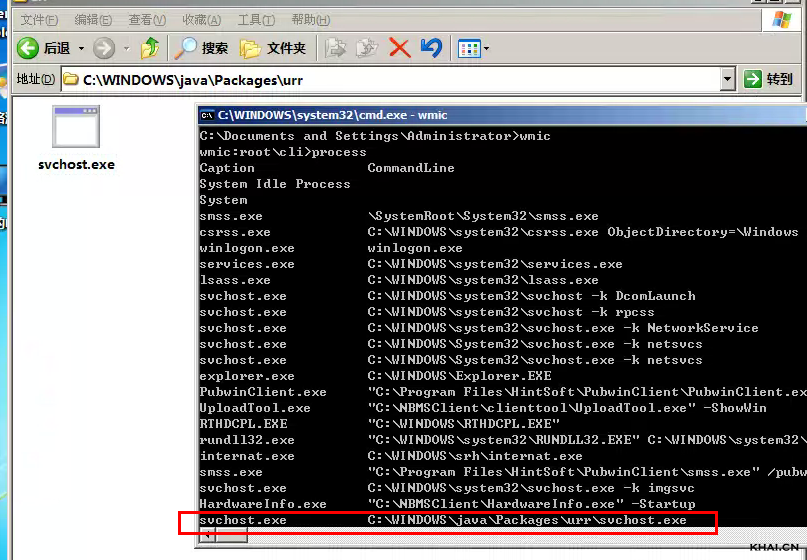Click the Go (转到) button
Viewport: 807px width, 560px height.
(769, 79)
